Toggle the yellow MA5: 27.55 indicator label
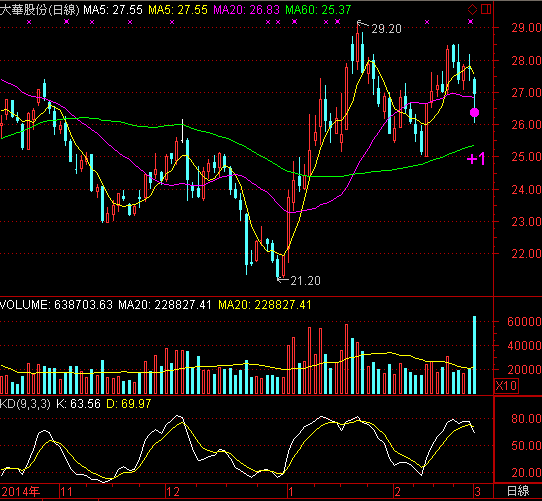Viewport: 542px width, 501px height. (178, 10)
